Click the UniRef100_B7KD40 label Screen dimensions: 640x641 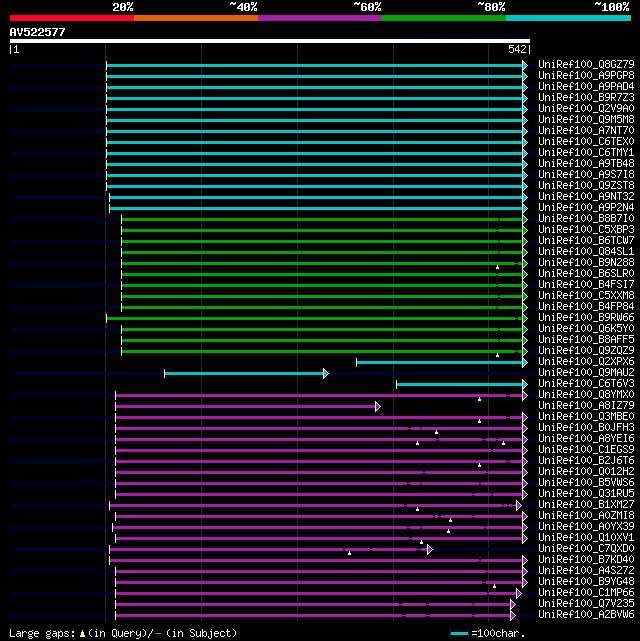(x=586, y=560)
